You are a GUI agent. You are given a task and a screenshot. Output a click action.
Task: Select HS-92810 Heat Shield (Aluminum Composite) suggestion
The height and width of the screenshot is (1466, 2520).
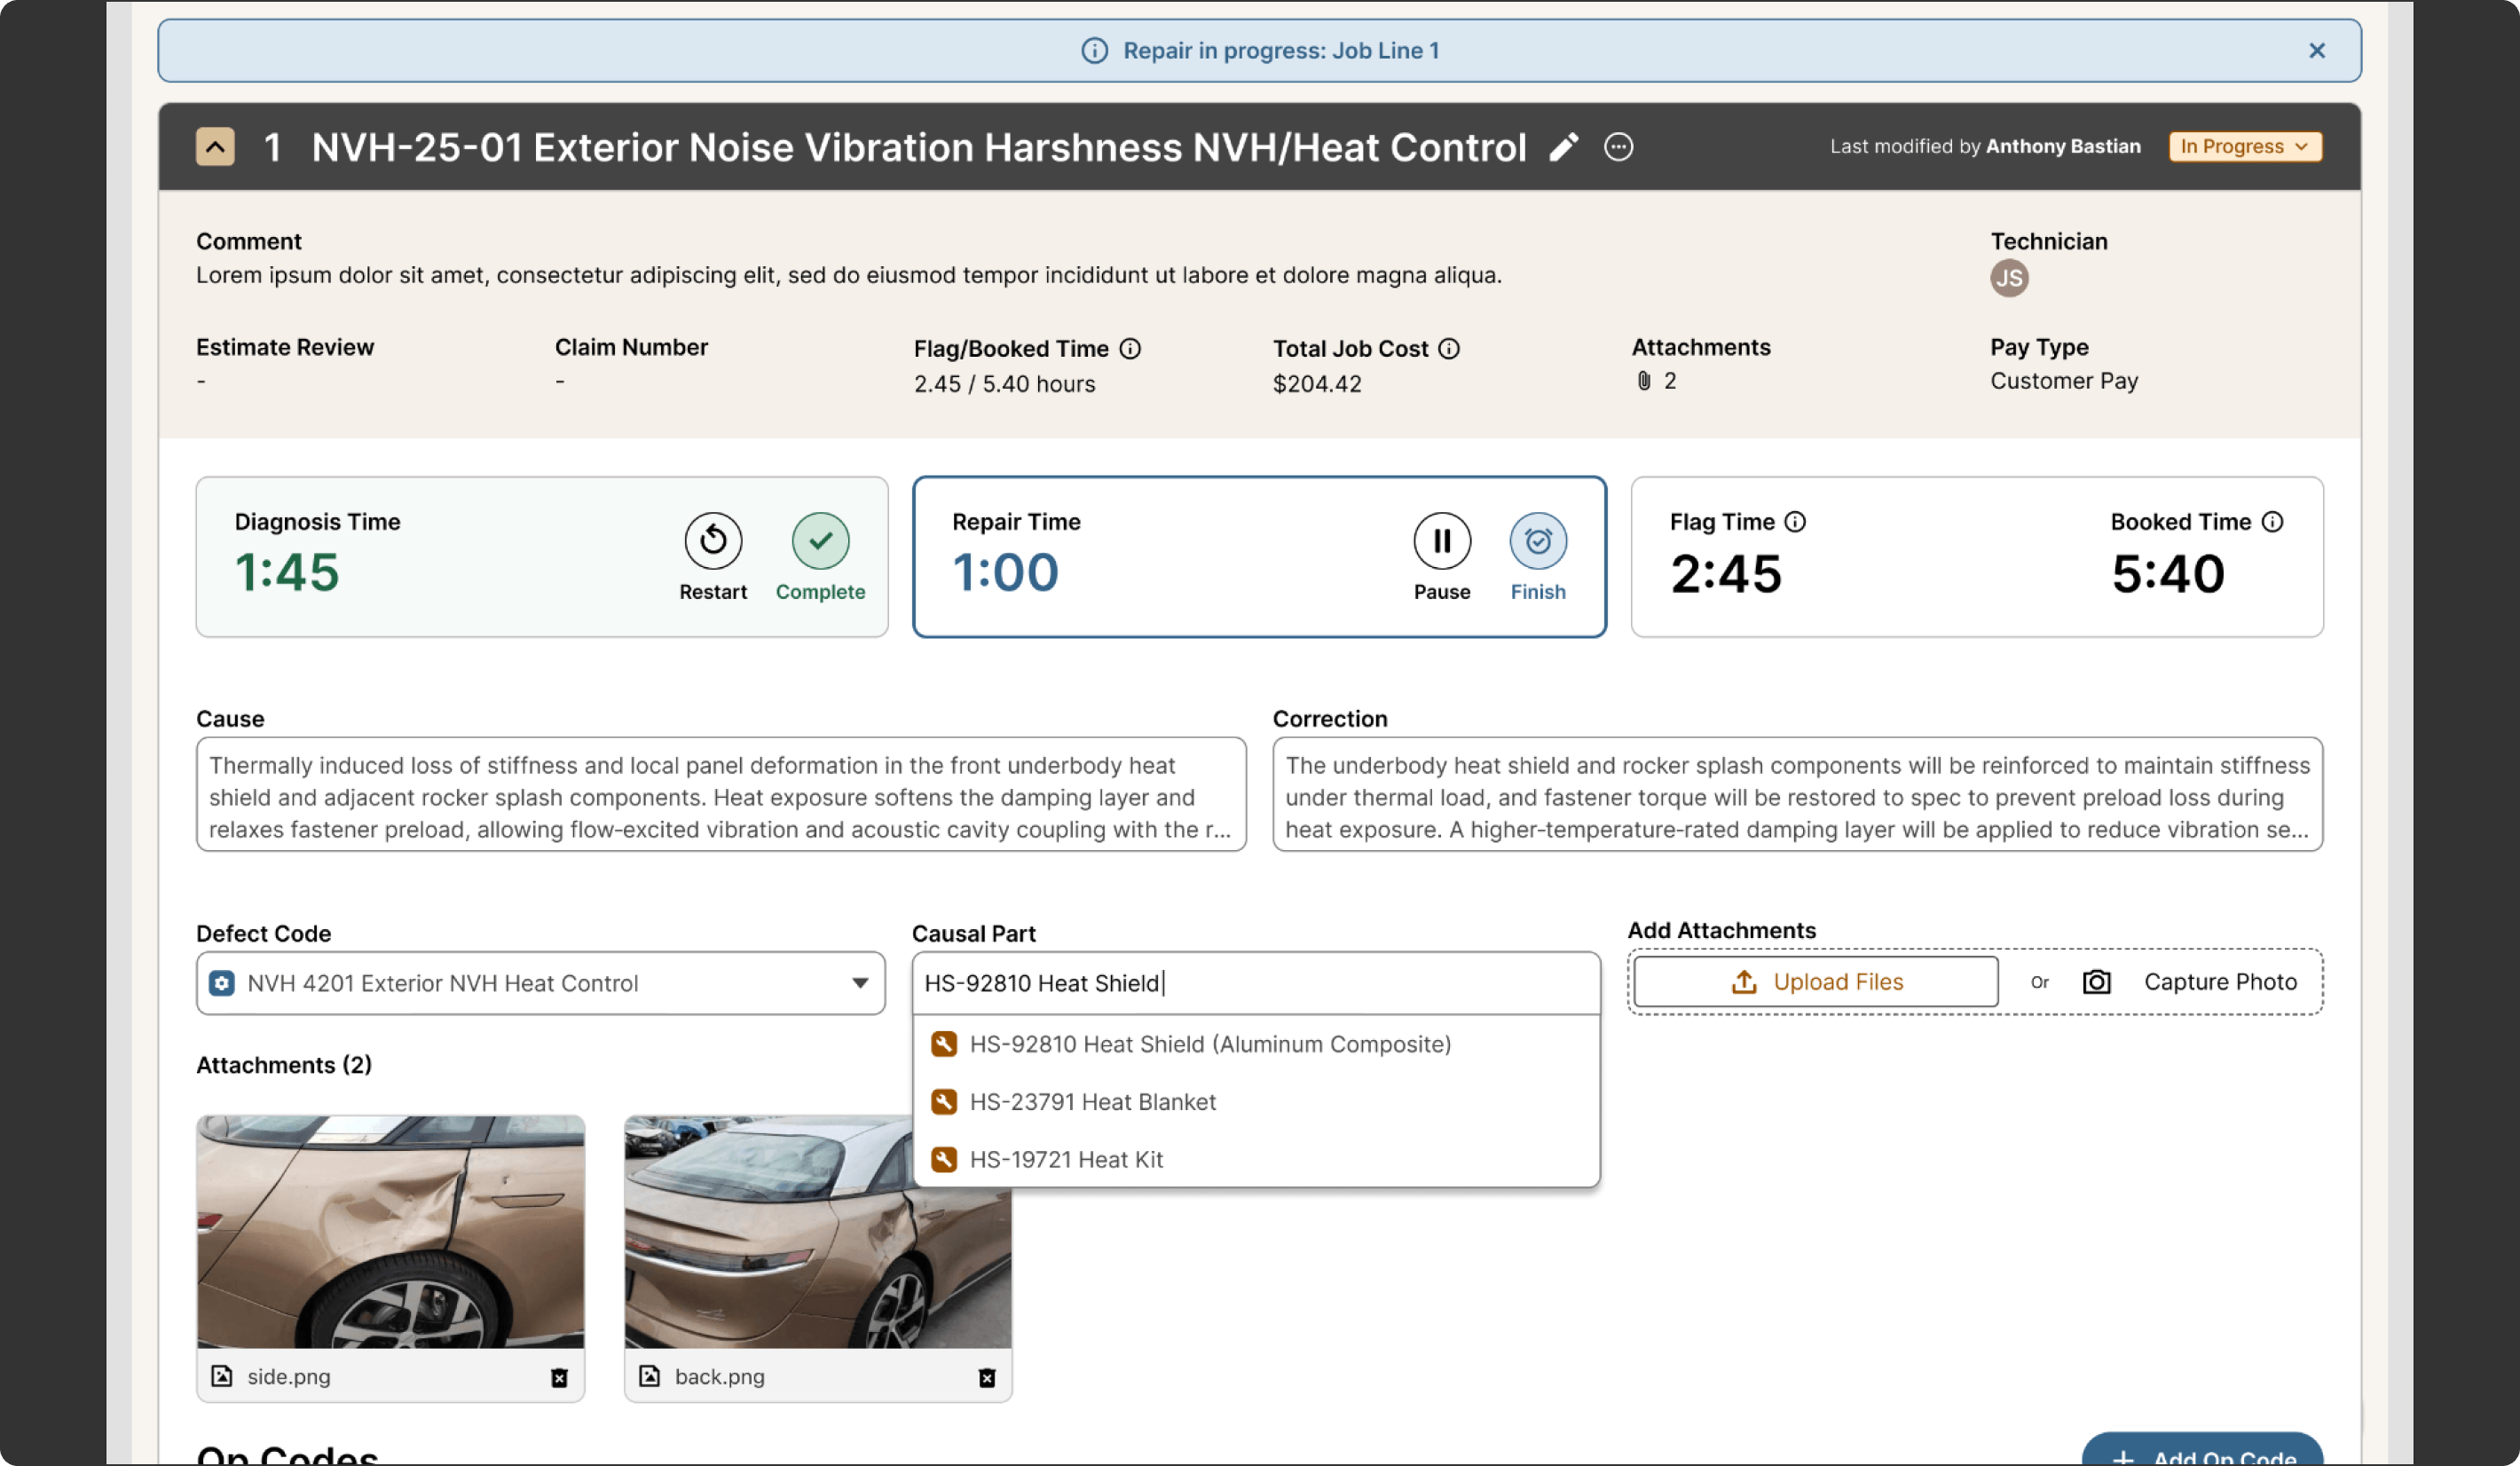tap(1209, 1044)
